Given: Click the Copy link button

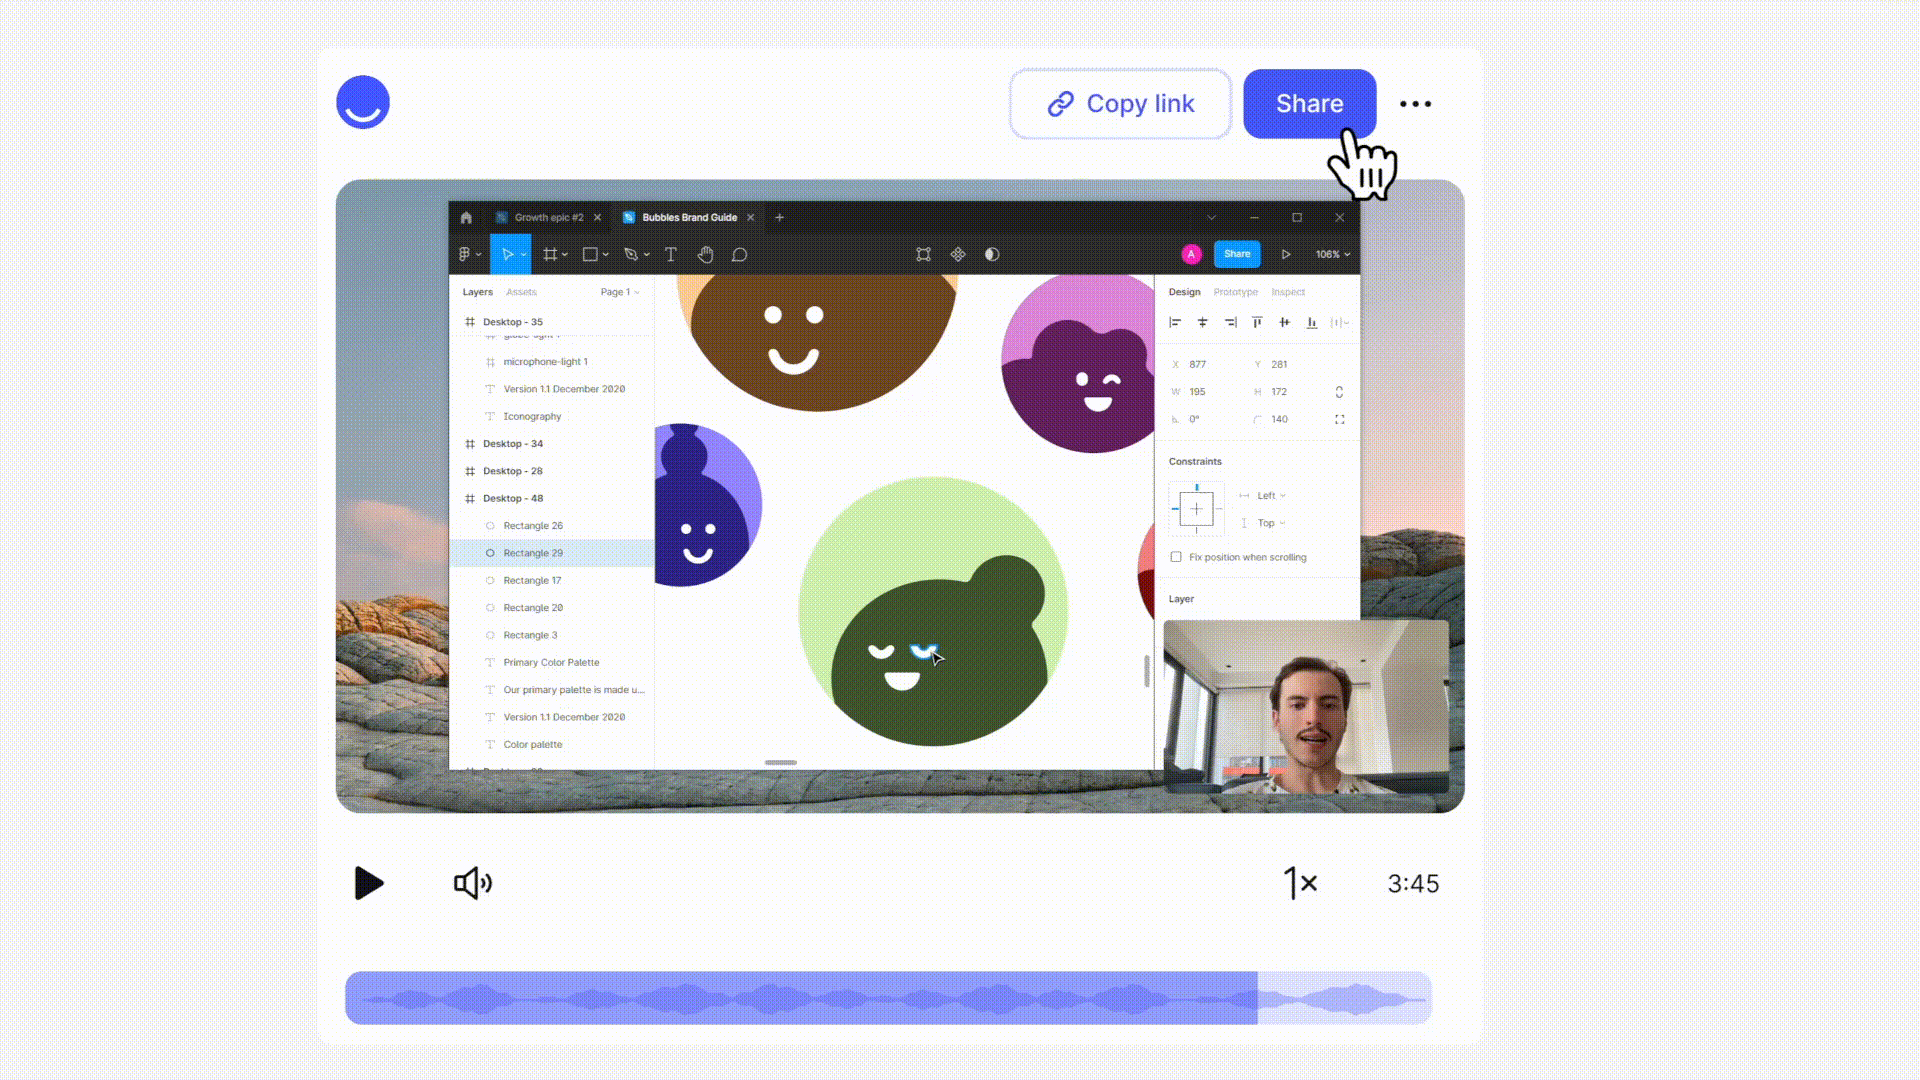Looking at the screenshot, I should pyautogui.click(x=1120, y=104).
